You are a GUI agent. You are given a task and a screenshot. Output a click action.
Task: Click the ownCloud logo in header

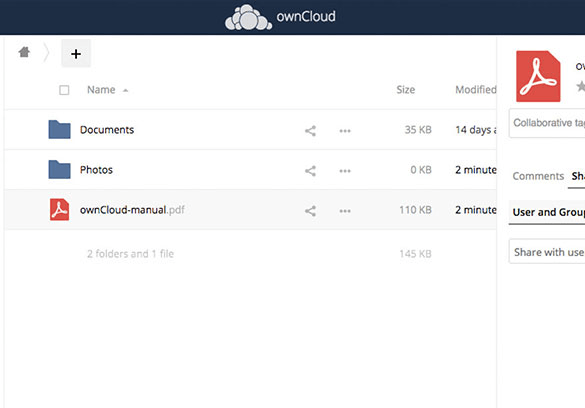coord(280,17)
